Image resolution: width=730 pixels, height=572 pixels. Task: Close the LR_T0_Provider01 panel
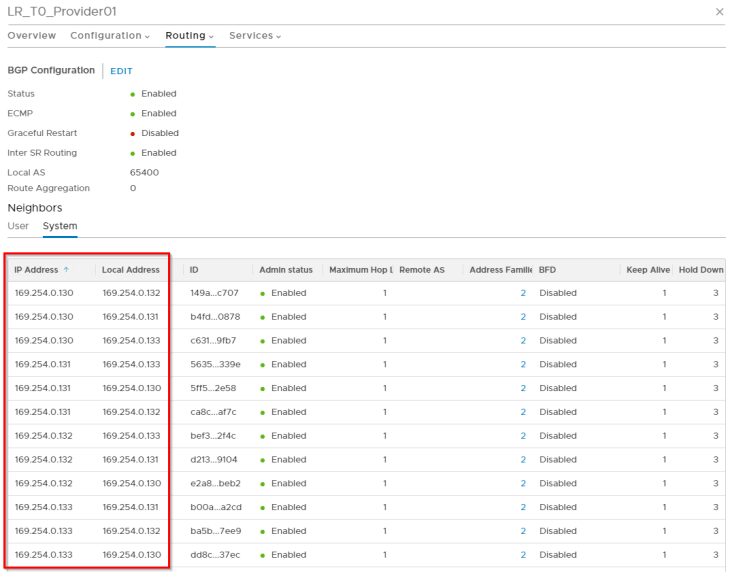coord(720,11)
